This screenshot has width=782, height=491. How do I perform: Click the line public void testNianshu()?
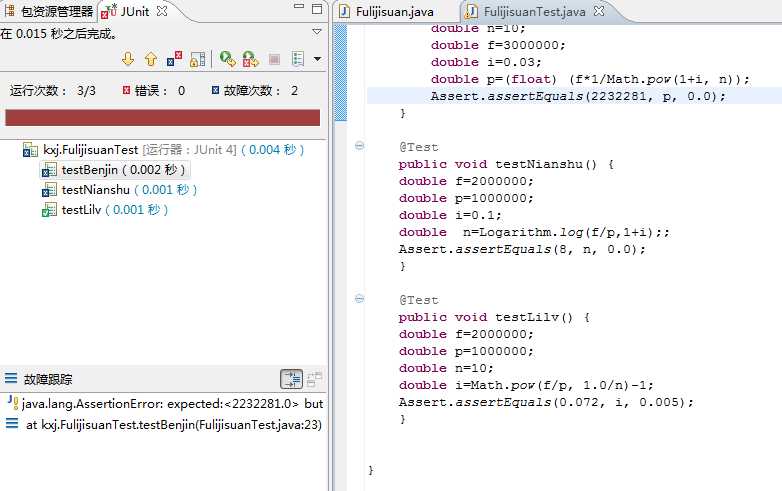[x=506, y=164]
